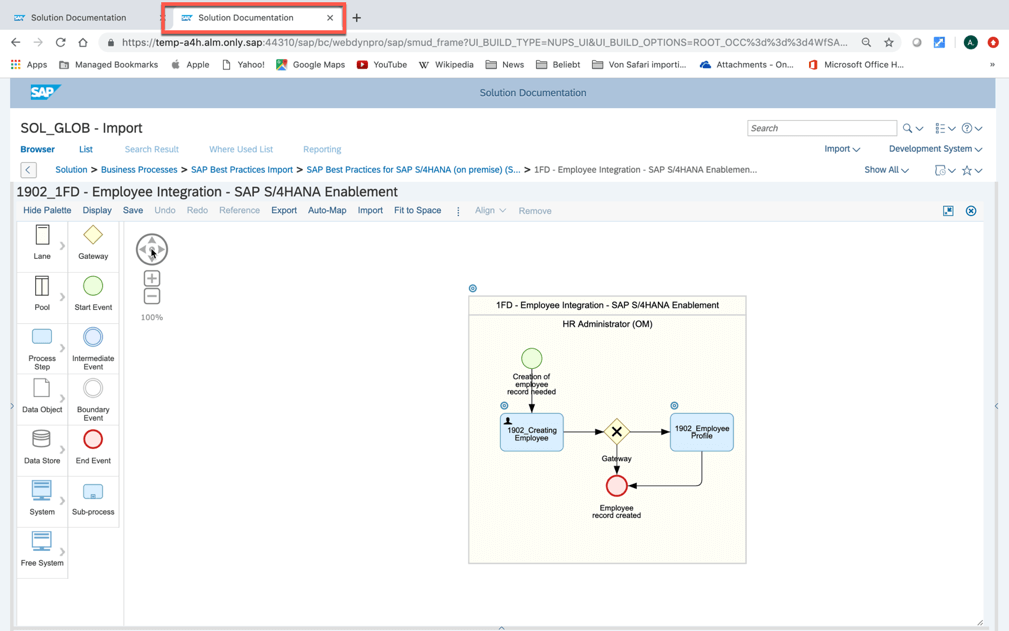Pick the Intermediate Event palette shape

pos(93,349)
